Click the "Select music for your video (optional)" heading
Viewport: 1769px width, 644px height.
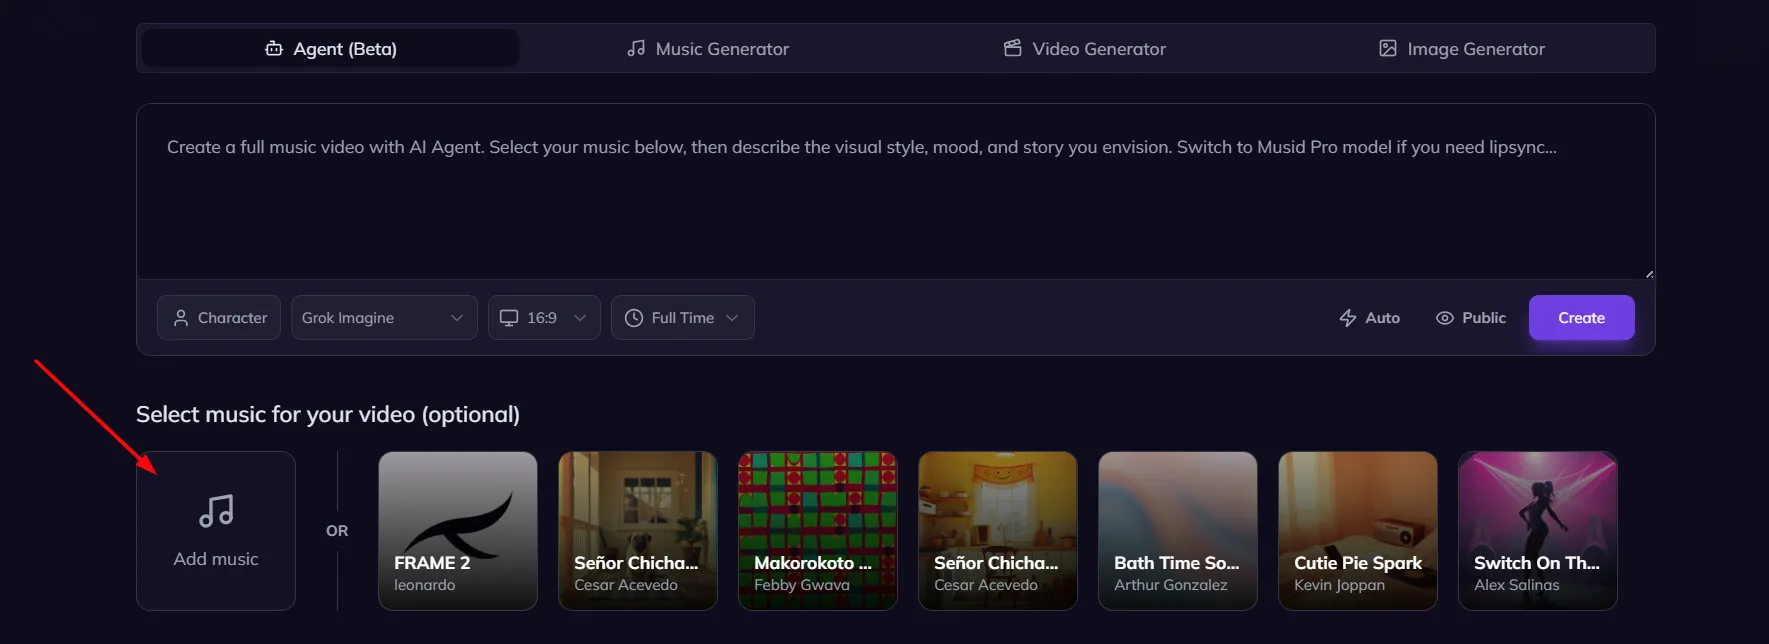(x=328, y=414)
